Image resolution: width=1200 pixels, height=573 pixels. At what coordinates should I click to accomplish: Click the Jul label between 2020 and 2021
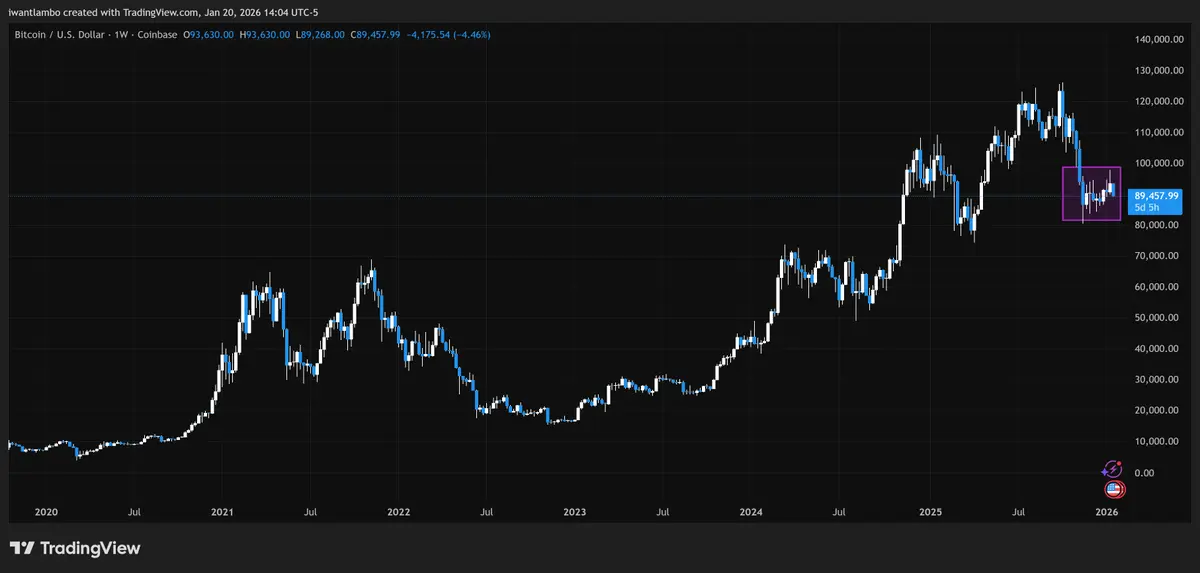pos(134,512)
